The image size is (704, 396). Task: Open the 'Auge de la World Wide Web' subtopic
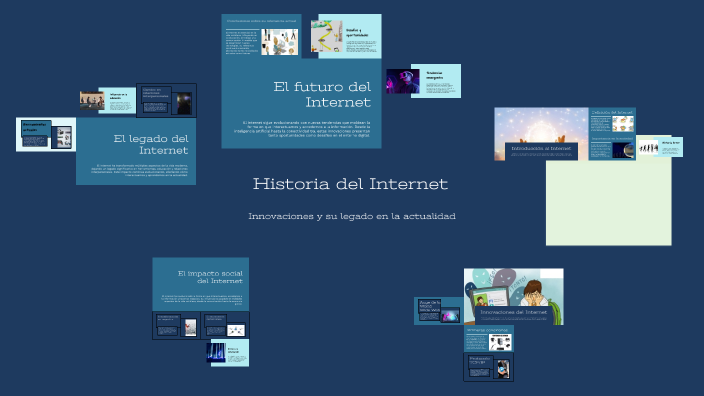[x=439, y=311]
